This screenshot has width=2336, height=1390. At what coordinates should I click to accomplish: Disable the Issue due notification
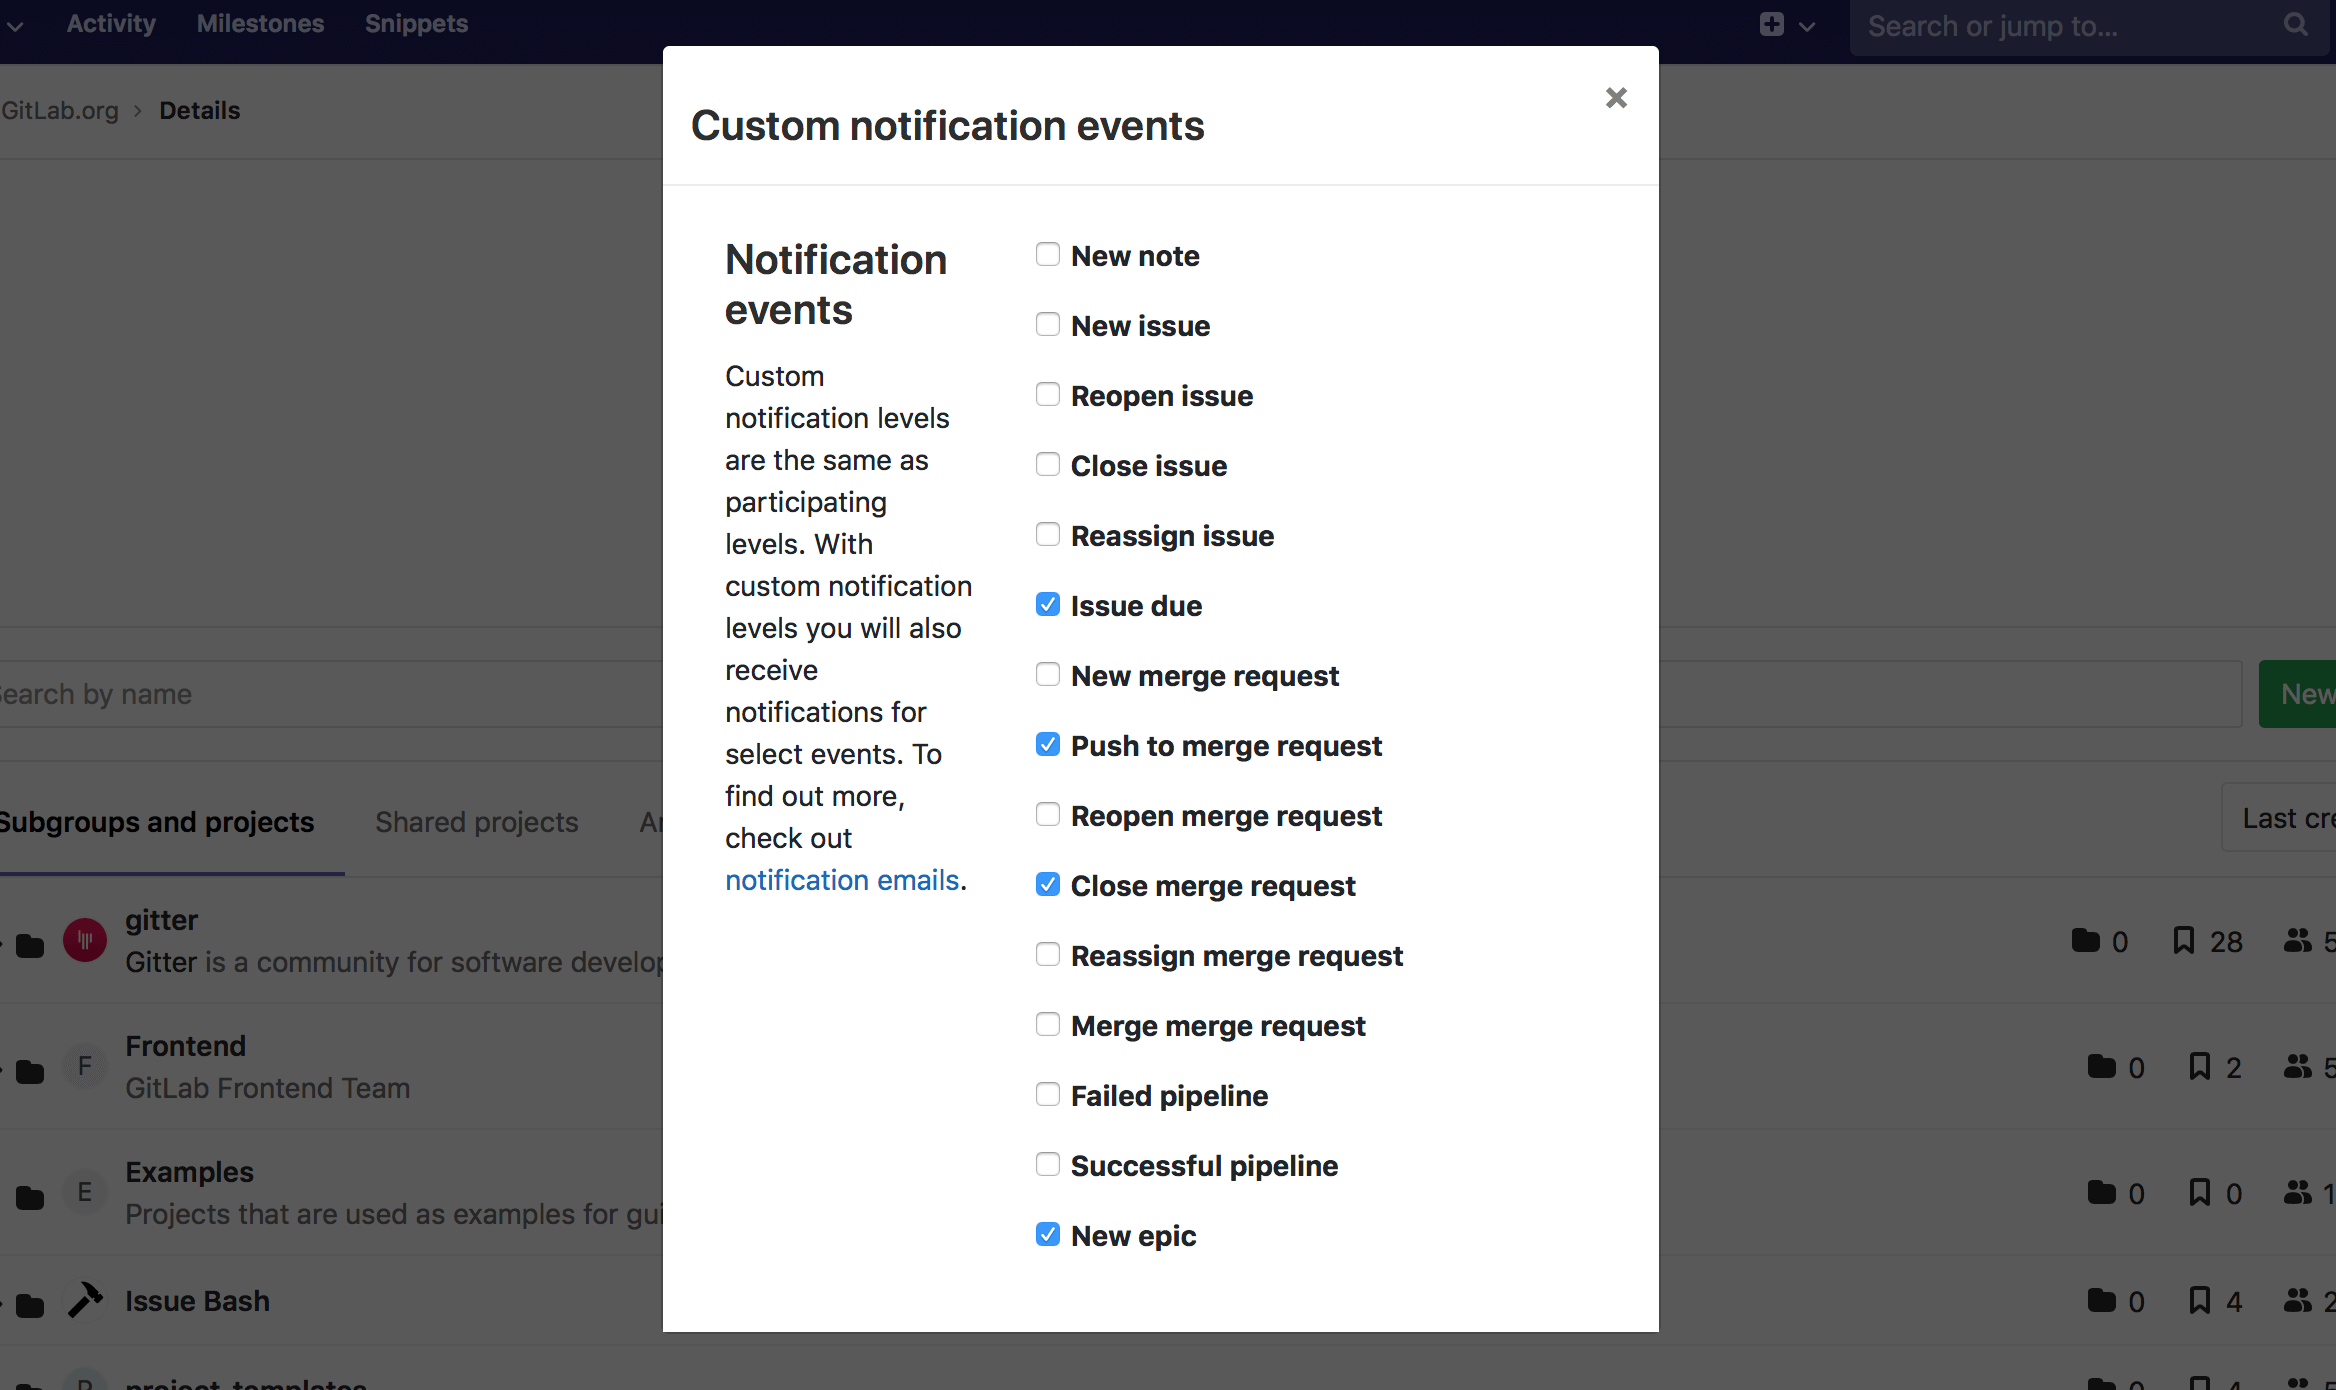1047,603
